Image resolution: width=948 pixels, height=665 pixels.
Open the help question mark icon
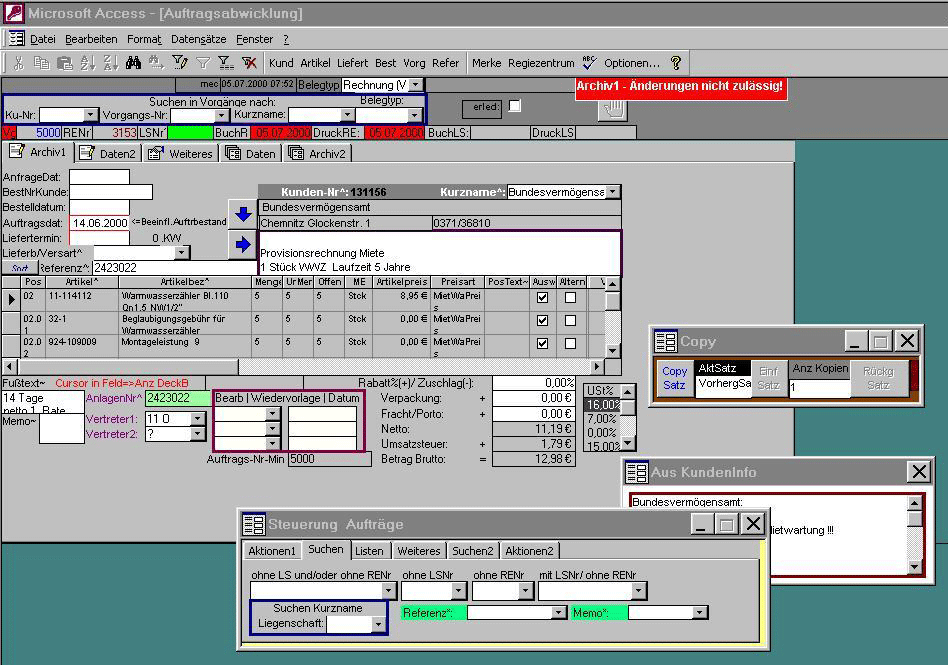(676, 63)
